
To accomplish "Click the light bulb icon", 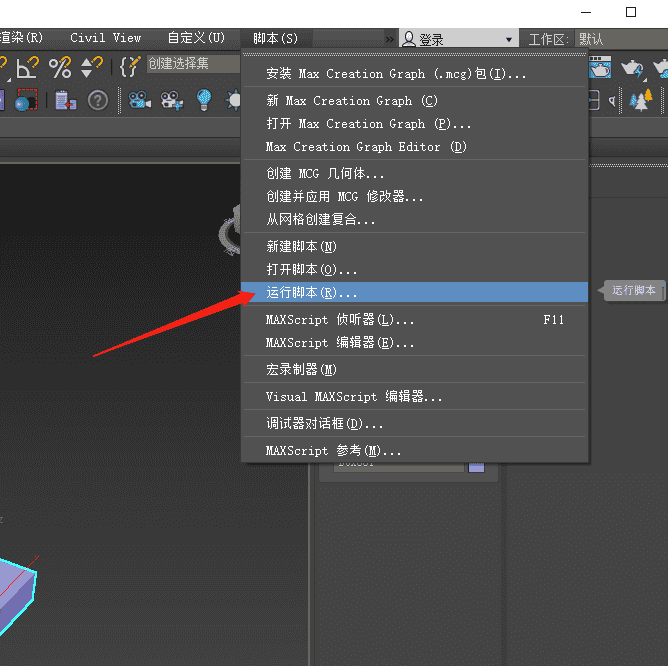I will coord(204,100).
